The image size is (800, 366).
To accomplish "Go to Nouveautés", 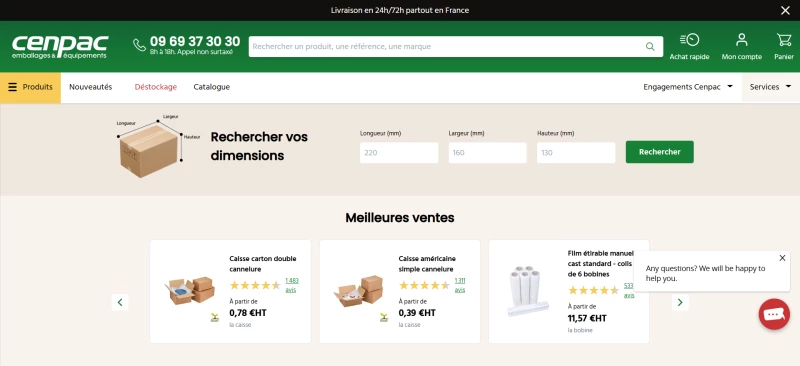I will 91,87.
